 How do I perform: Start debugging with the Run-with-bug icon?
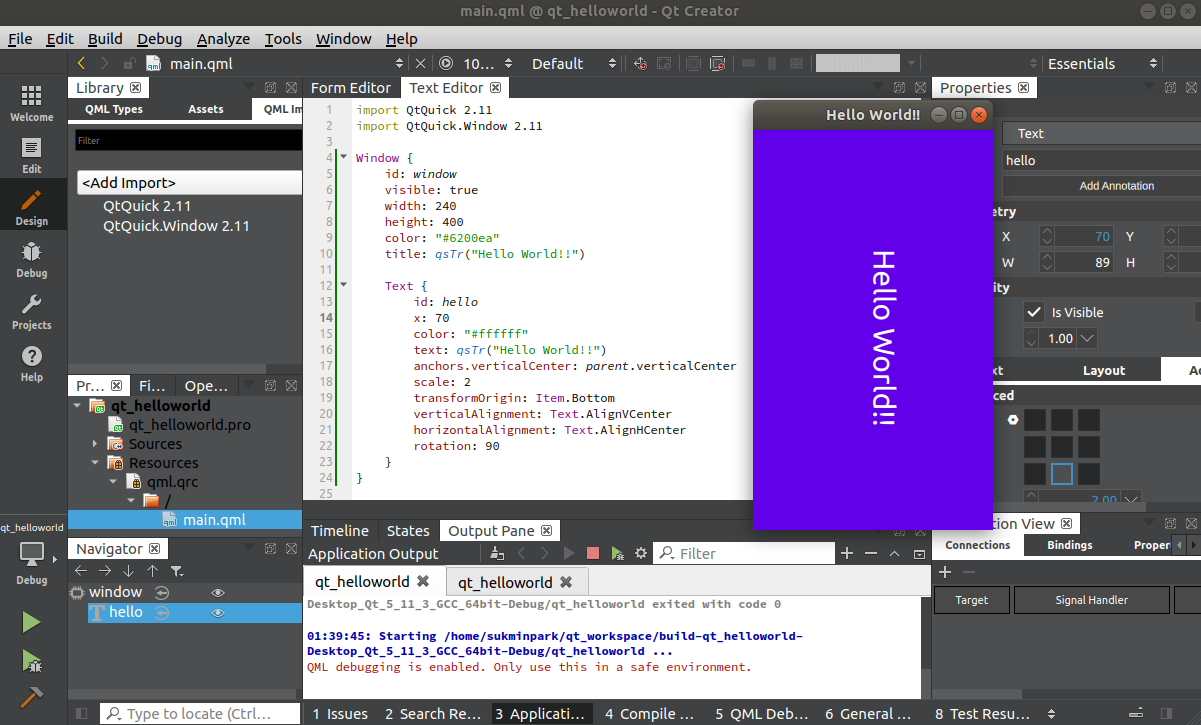tap(32, 660)
